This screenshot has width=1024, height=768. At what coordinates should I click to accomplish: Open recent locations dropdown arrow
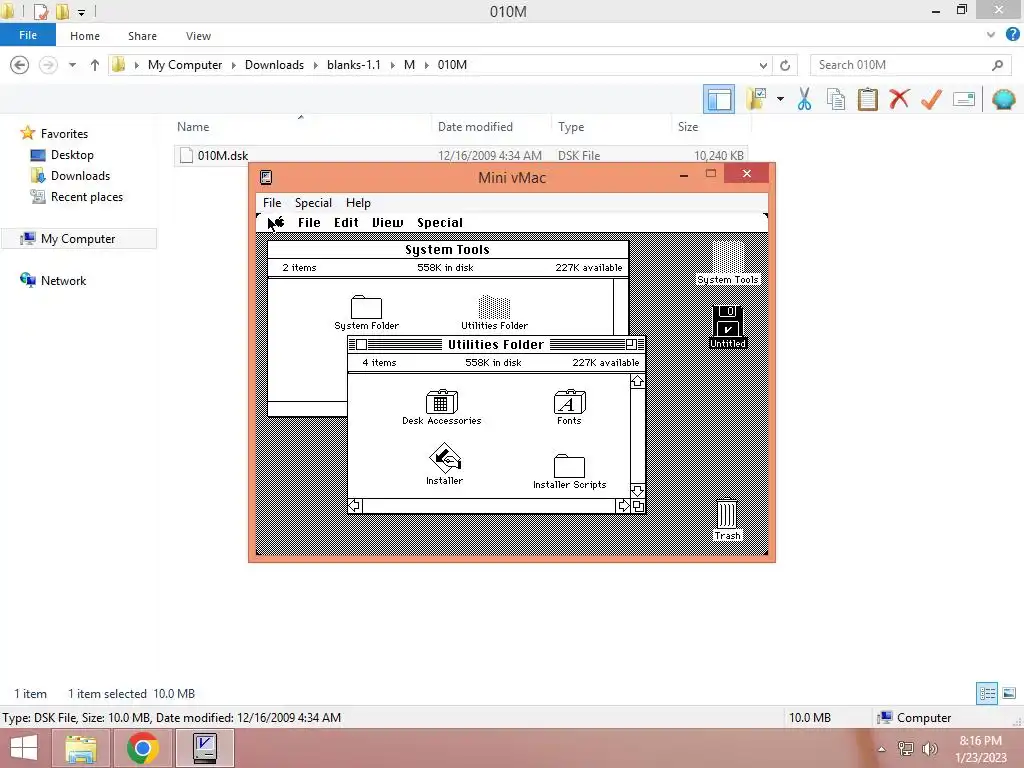(72, 65)
